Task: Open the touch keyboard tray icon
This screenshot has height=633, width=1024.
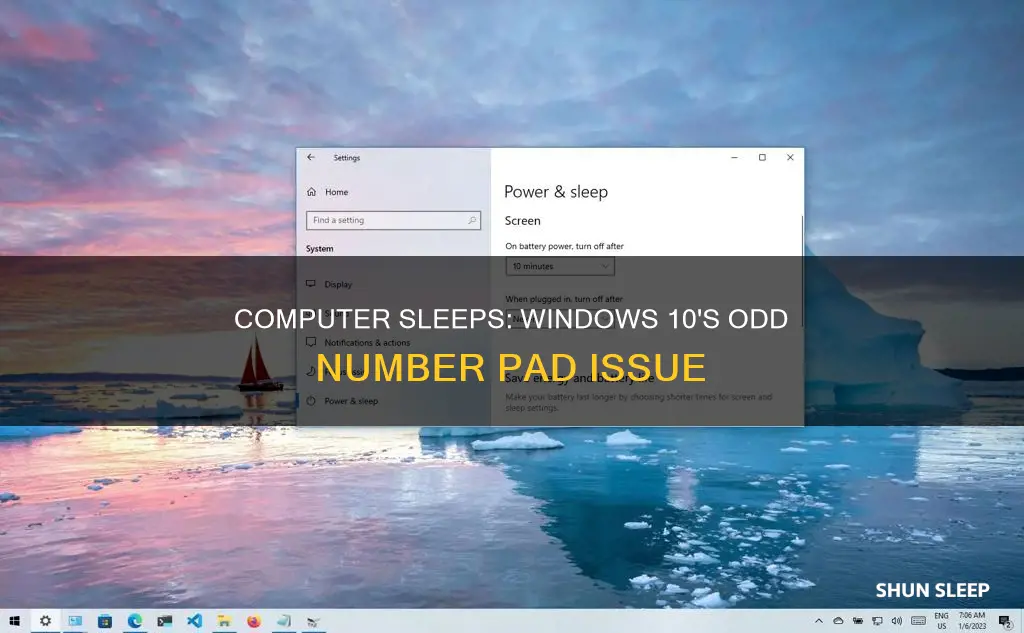Action: click(918, 621)
